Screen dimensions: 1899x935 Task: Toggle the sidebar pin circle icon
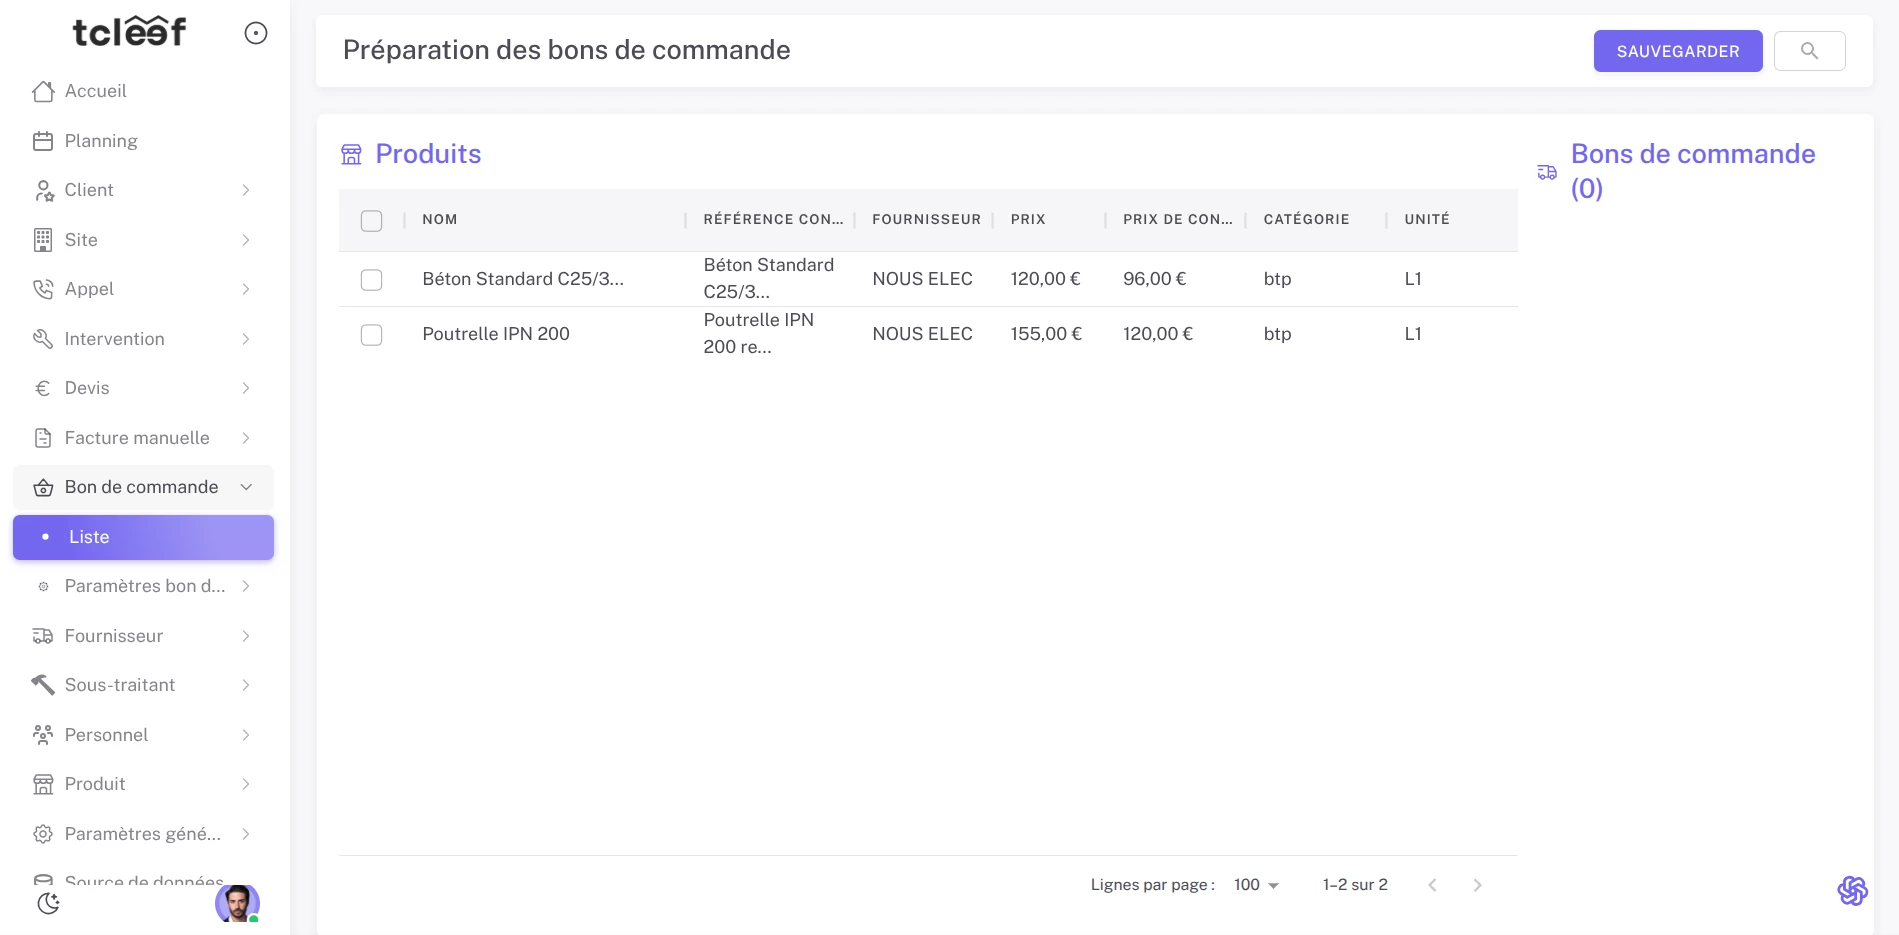(256, 34)
